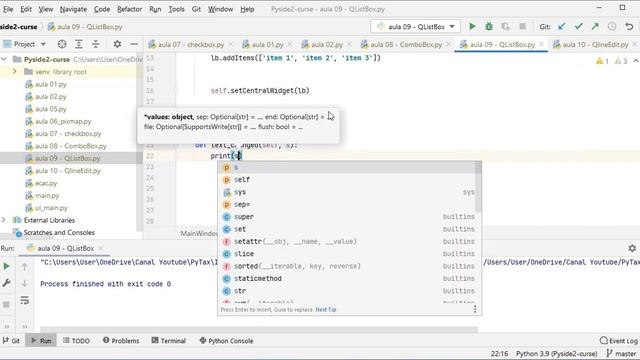The width and height of the screenshot is (640, 360).
Task: Click the Stop process square icon in top toolbar
Action: pos(522,27)
